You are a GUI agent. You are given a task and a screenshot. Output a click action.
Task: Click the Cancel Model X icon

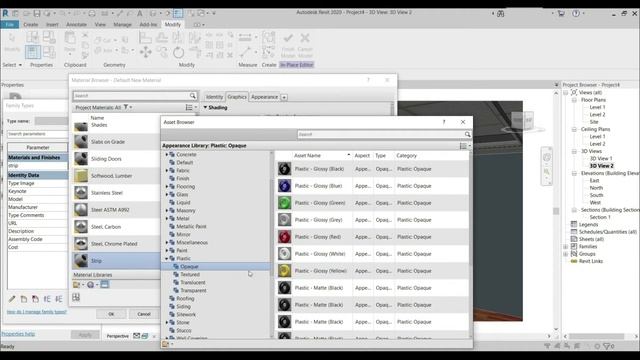(305, 38)
